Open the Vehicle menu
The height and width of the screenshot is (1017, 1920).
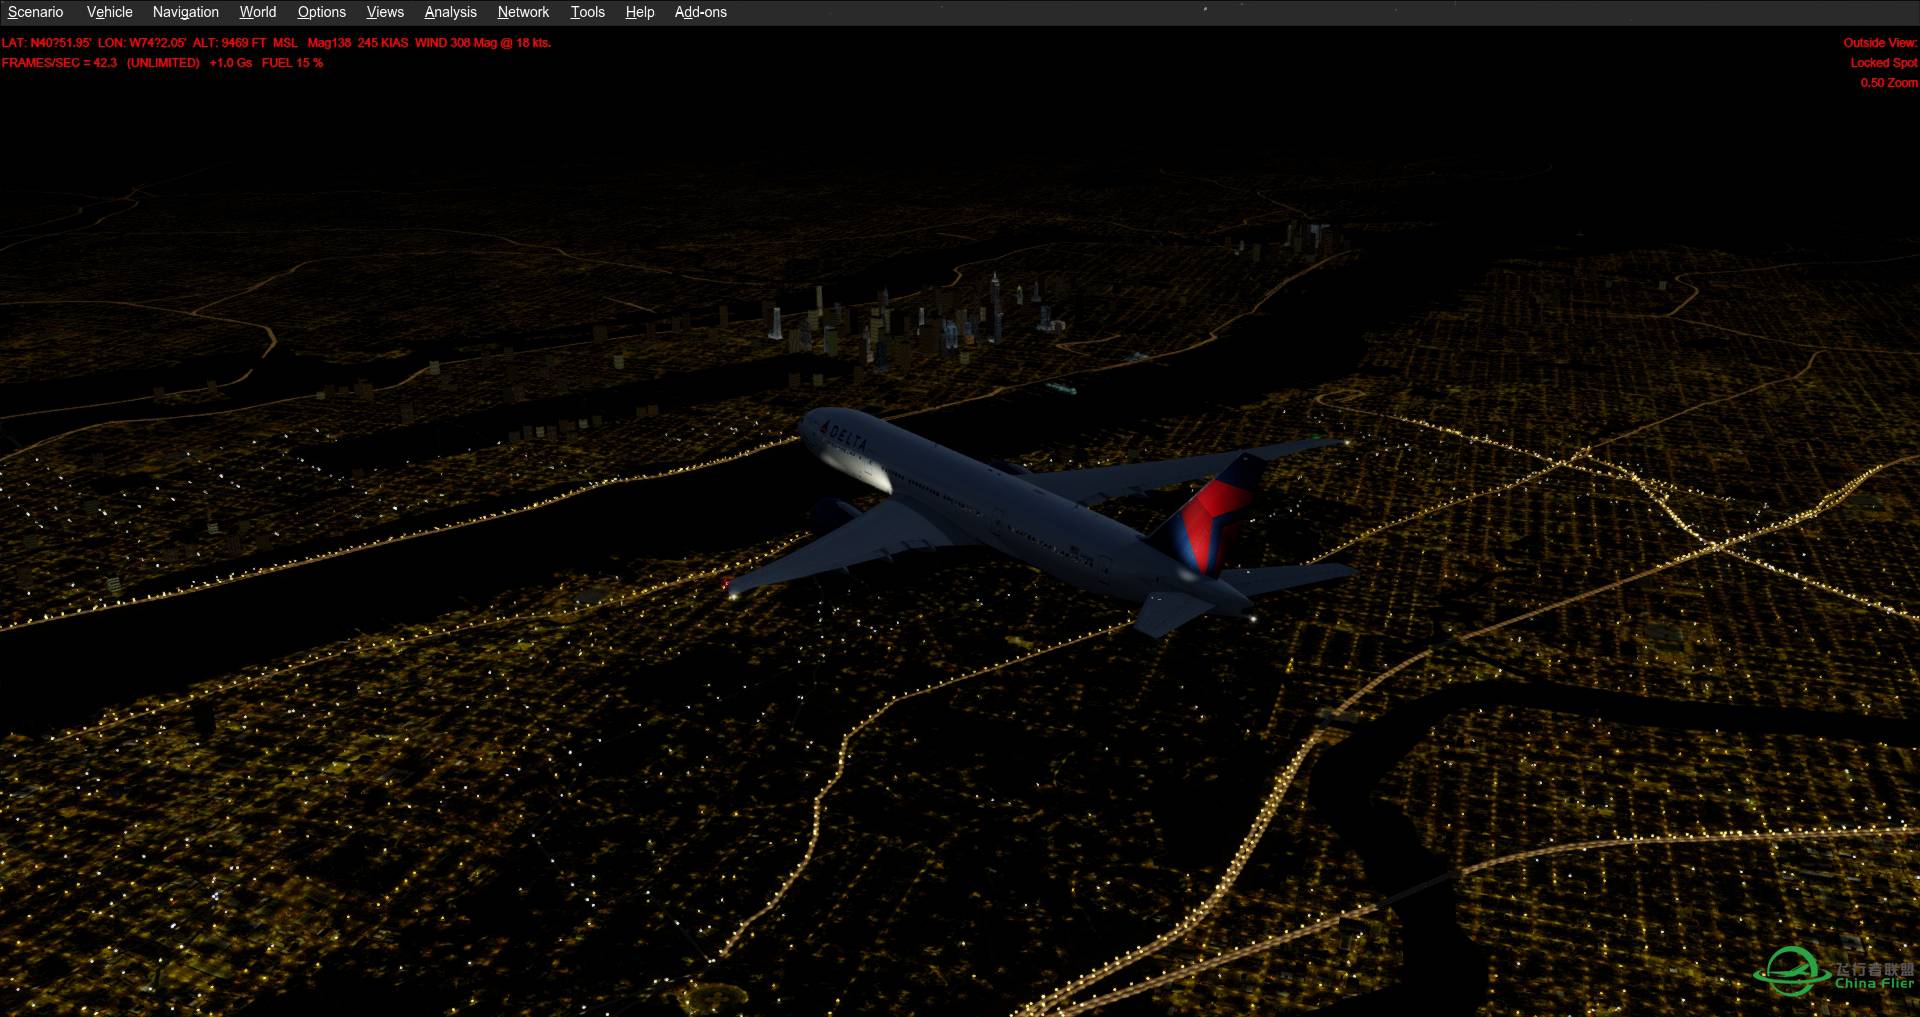click(x=109, y=12)
